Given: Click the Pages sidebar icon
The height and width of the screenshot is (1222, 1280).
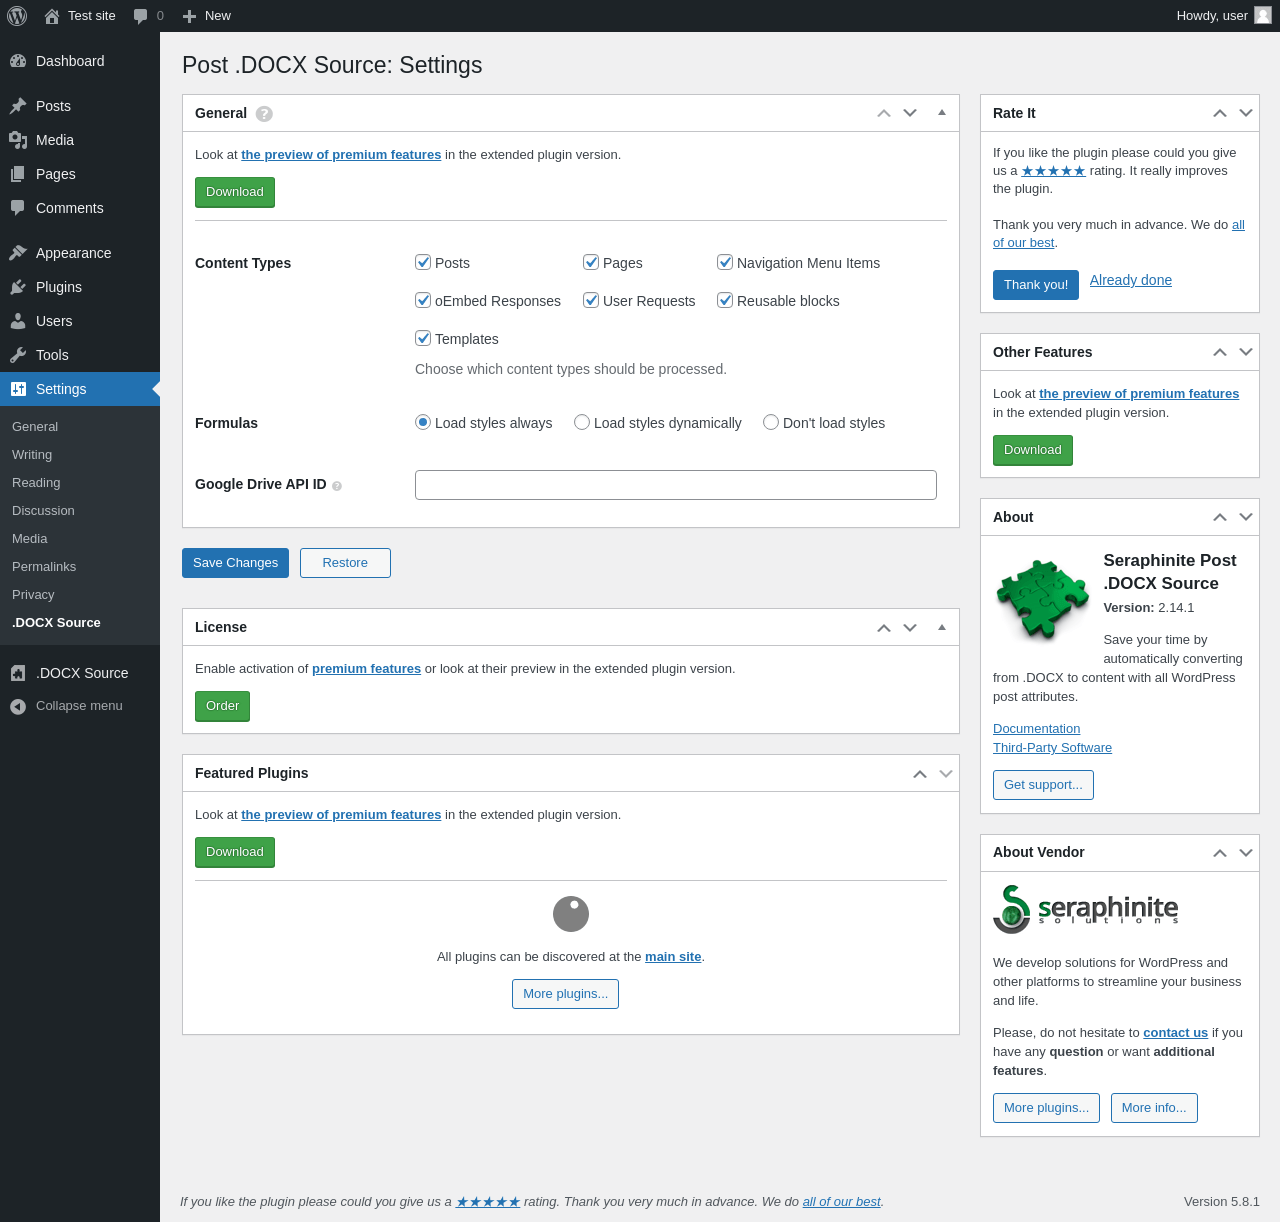Looking at the screenshot, I should [x=18, y=174].
